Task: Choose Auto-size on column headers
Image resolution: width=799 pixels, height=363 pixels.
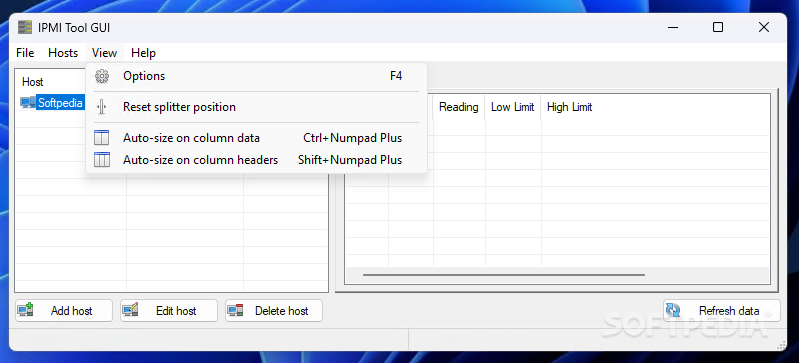Action: point(256,160)
